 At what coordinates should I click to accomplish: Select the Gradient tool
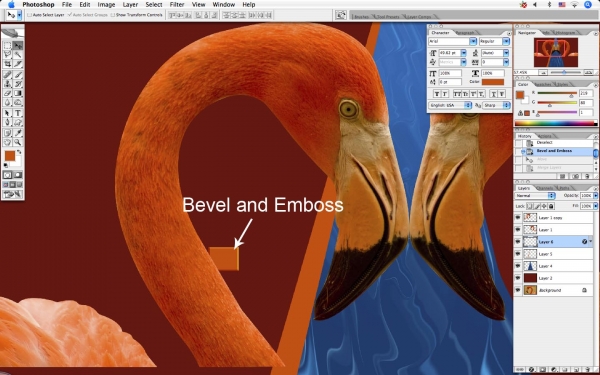[x=18, y=93]
